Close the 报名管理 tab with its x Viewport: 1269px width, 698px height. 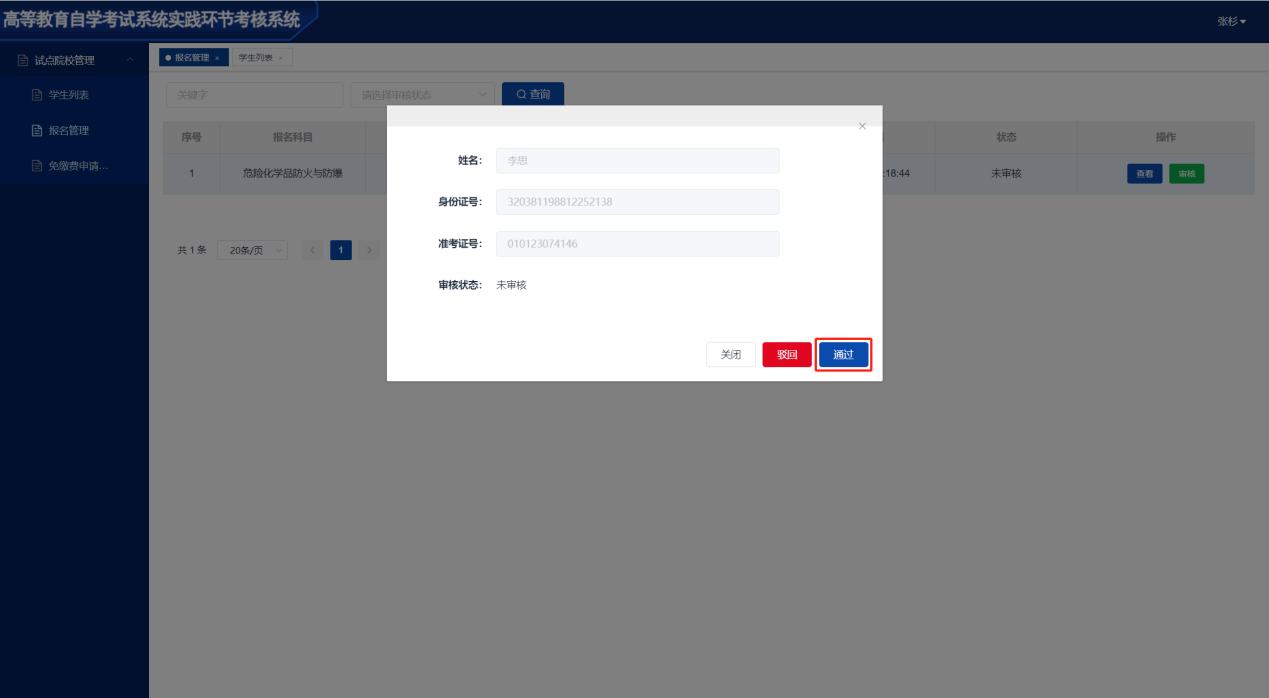click(218, 58)
